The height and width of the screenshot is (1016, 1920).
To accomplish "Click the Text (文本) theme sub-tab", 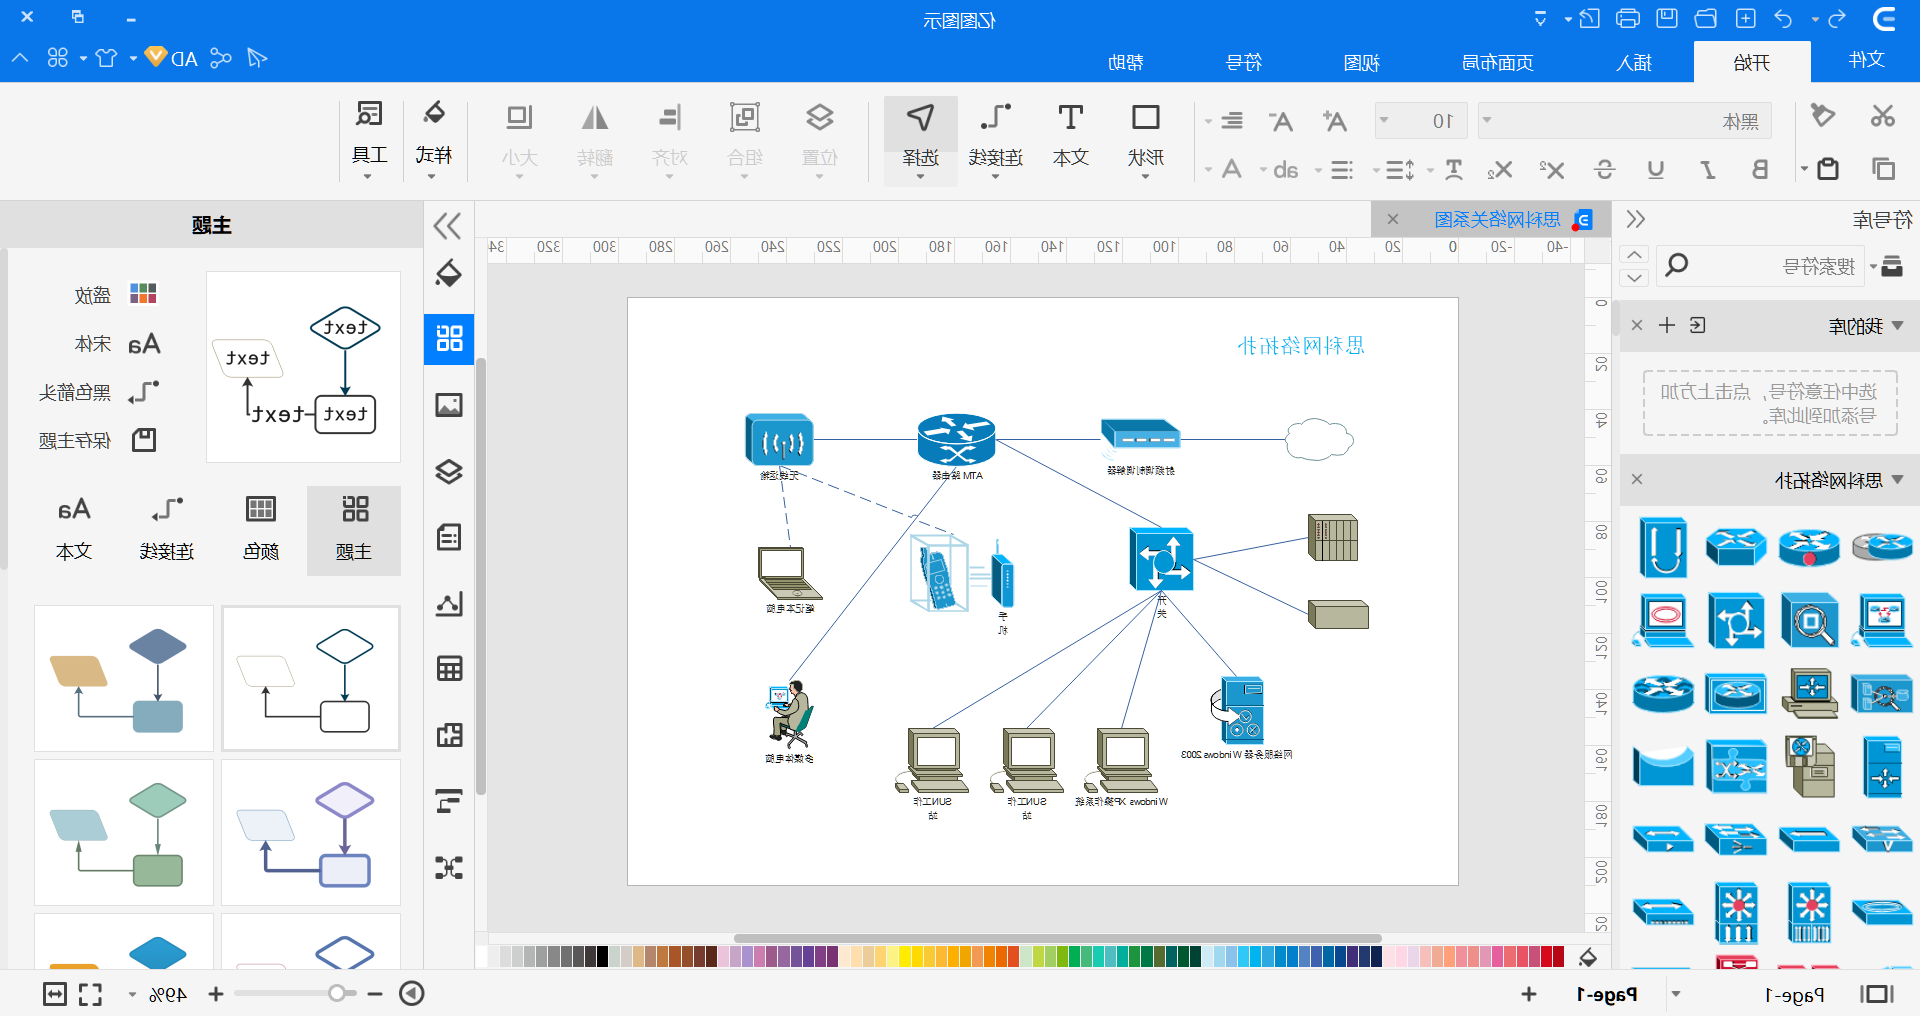I will coord(74,530).
